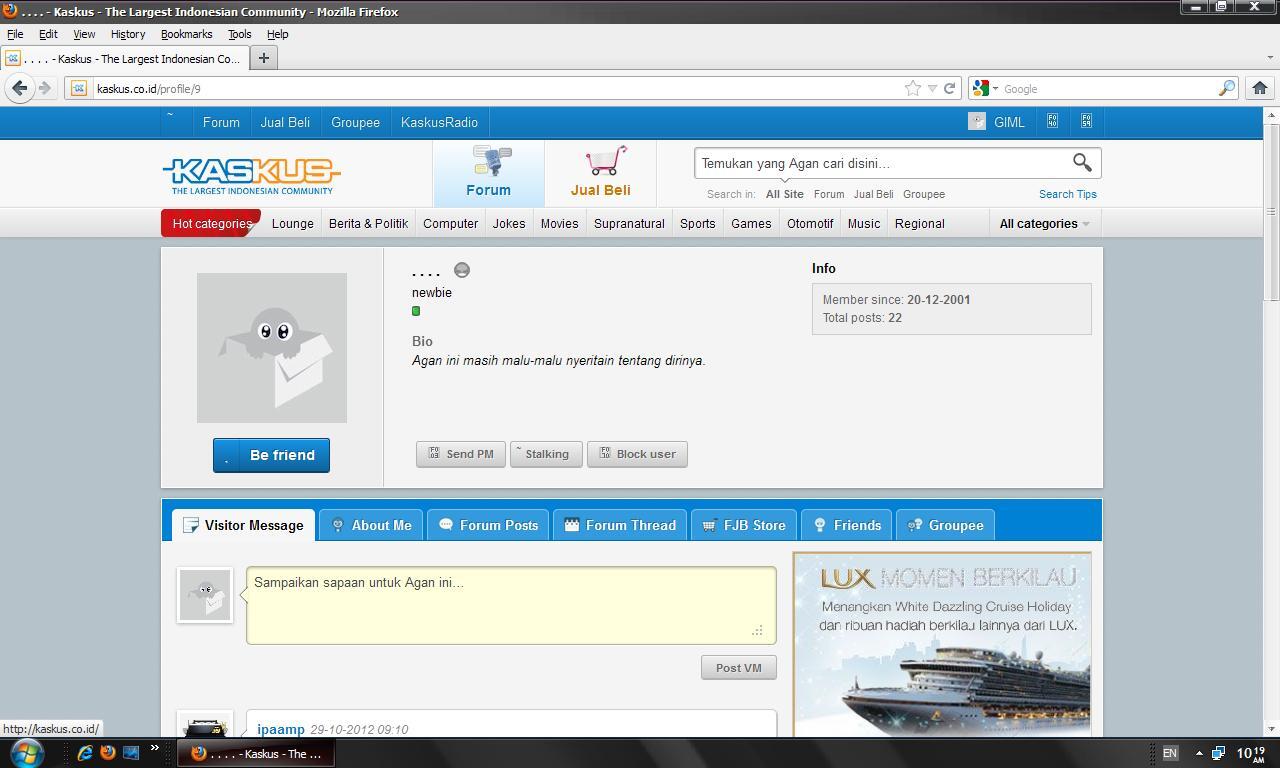Reload the page using the refresh icon

tap(950, 88)
